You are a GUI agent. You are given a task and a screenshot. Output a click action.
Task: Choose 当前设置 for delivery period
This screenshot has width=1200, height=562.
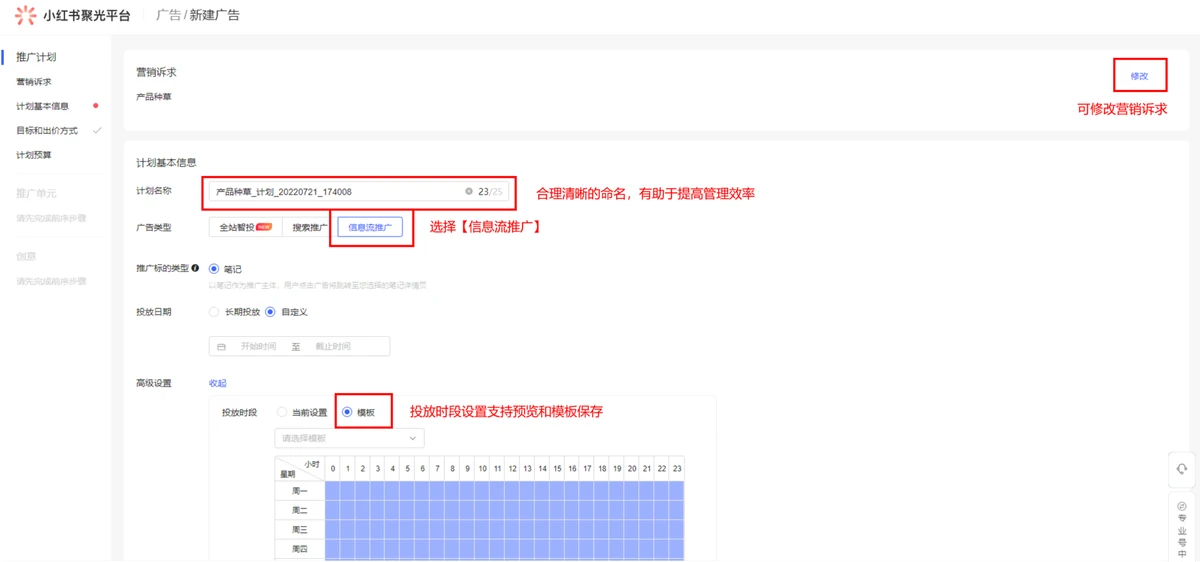click(282, 412)
